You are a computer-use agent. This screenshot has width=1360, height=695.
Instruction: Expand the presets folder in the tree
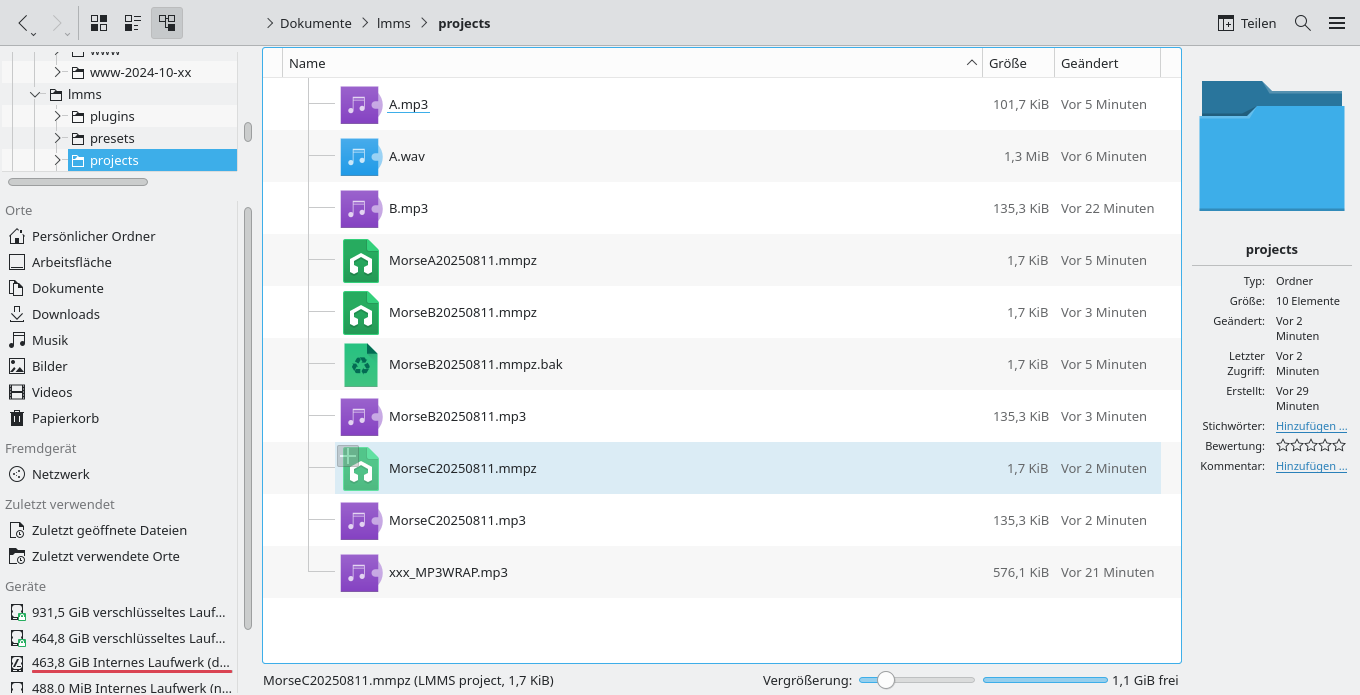58,139
